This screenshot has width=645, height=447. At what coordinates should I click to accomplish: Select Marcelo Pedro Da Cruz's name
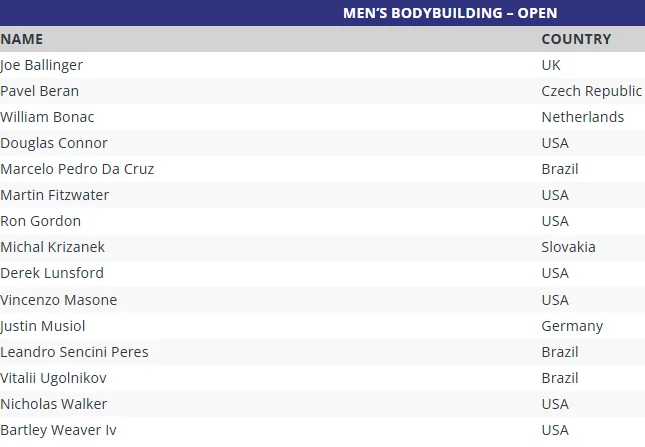coord(77,169)
